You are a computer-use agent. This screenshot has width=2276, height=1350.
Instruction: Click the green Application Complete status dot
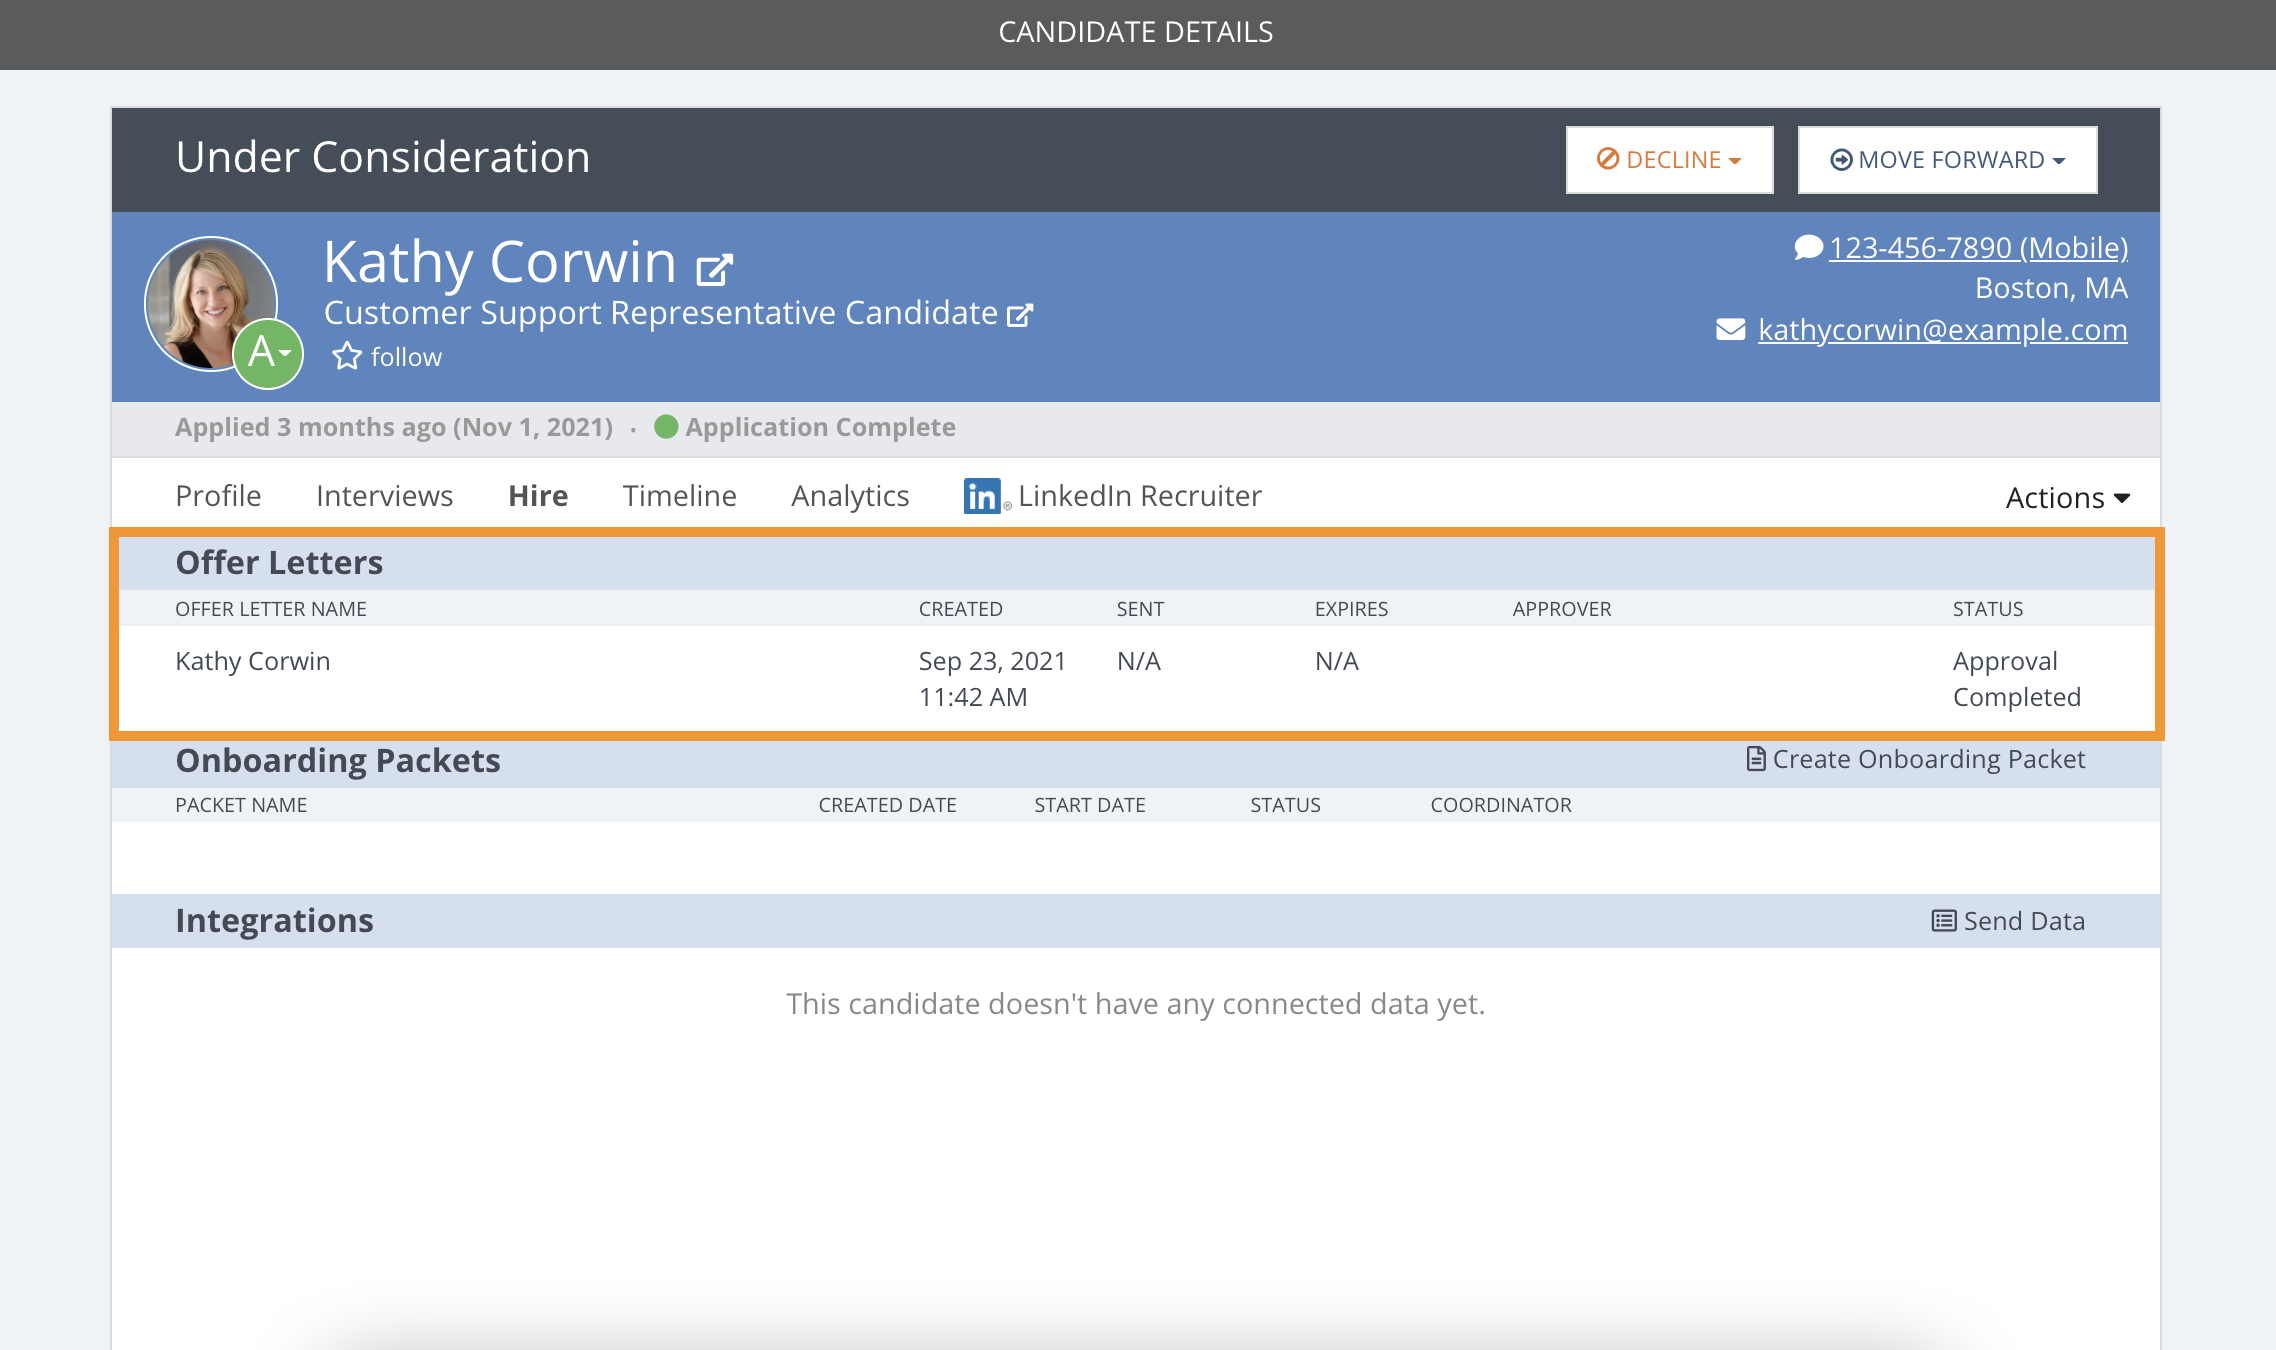666,427
